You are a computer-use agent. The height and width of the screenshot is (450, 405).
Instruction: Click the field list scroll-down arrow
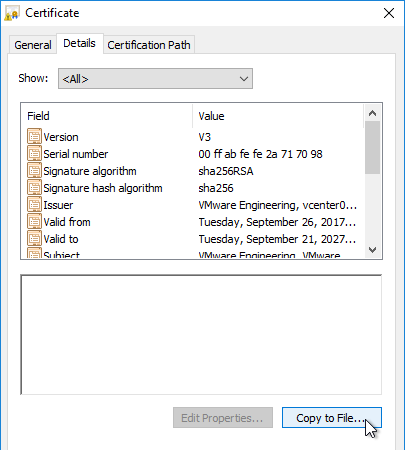click(x=372, y=249)
